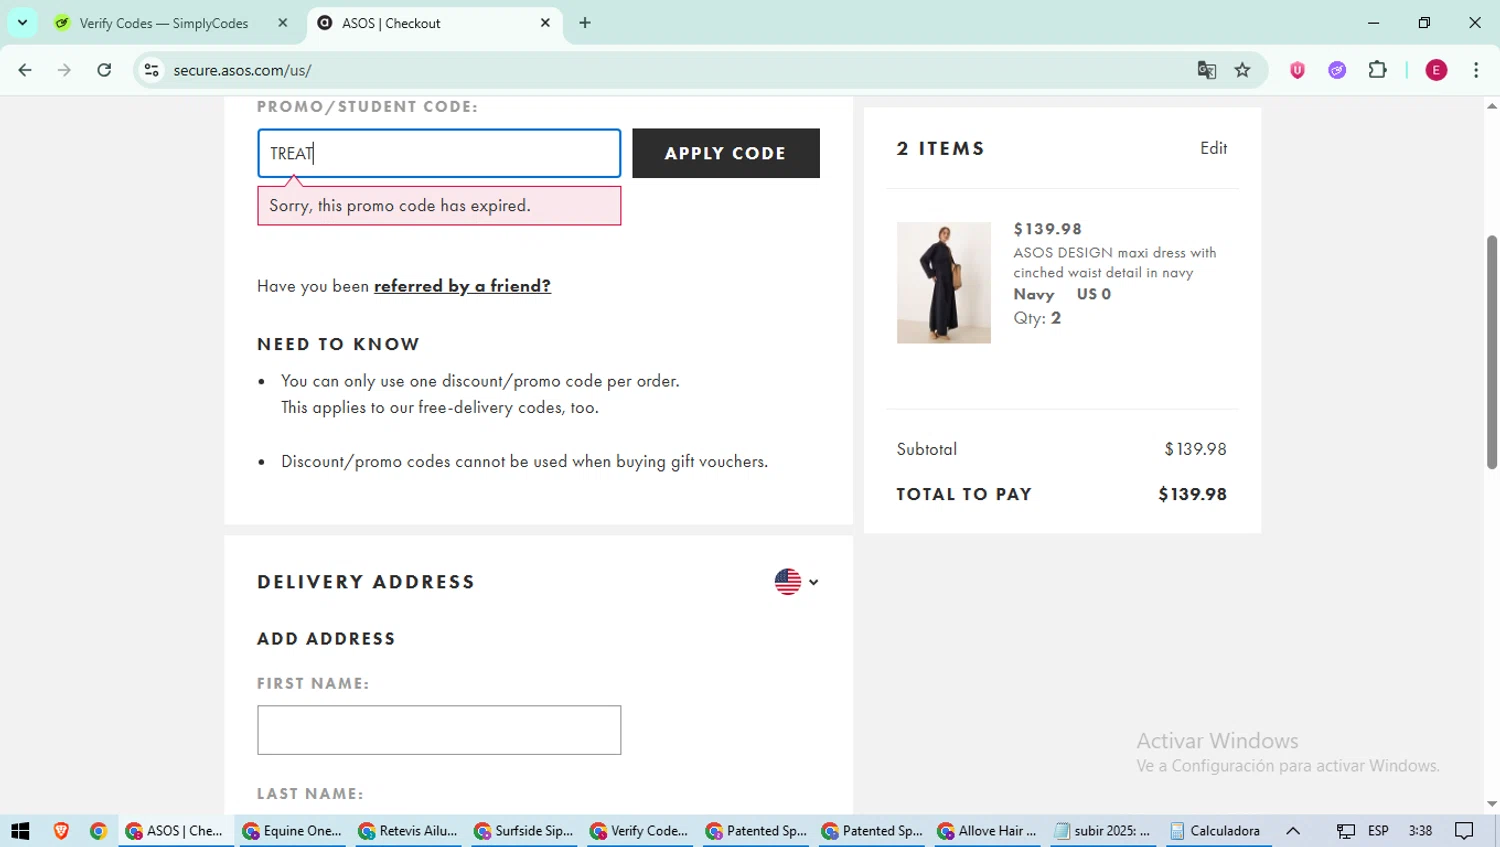The image size is (1500, 847).
Task: Click the TOTAL TO PAY $139.98 amount
Action: pos(1192,494)
